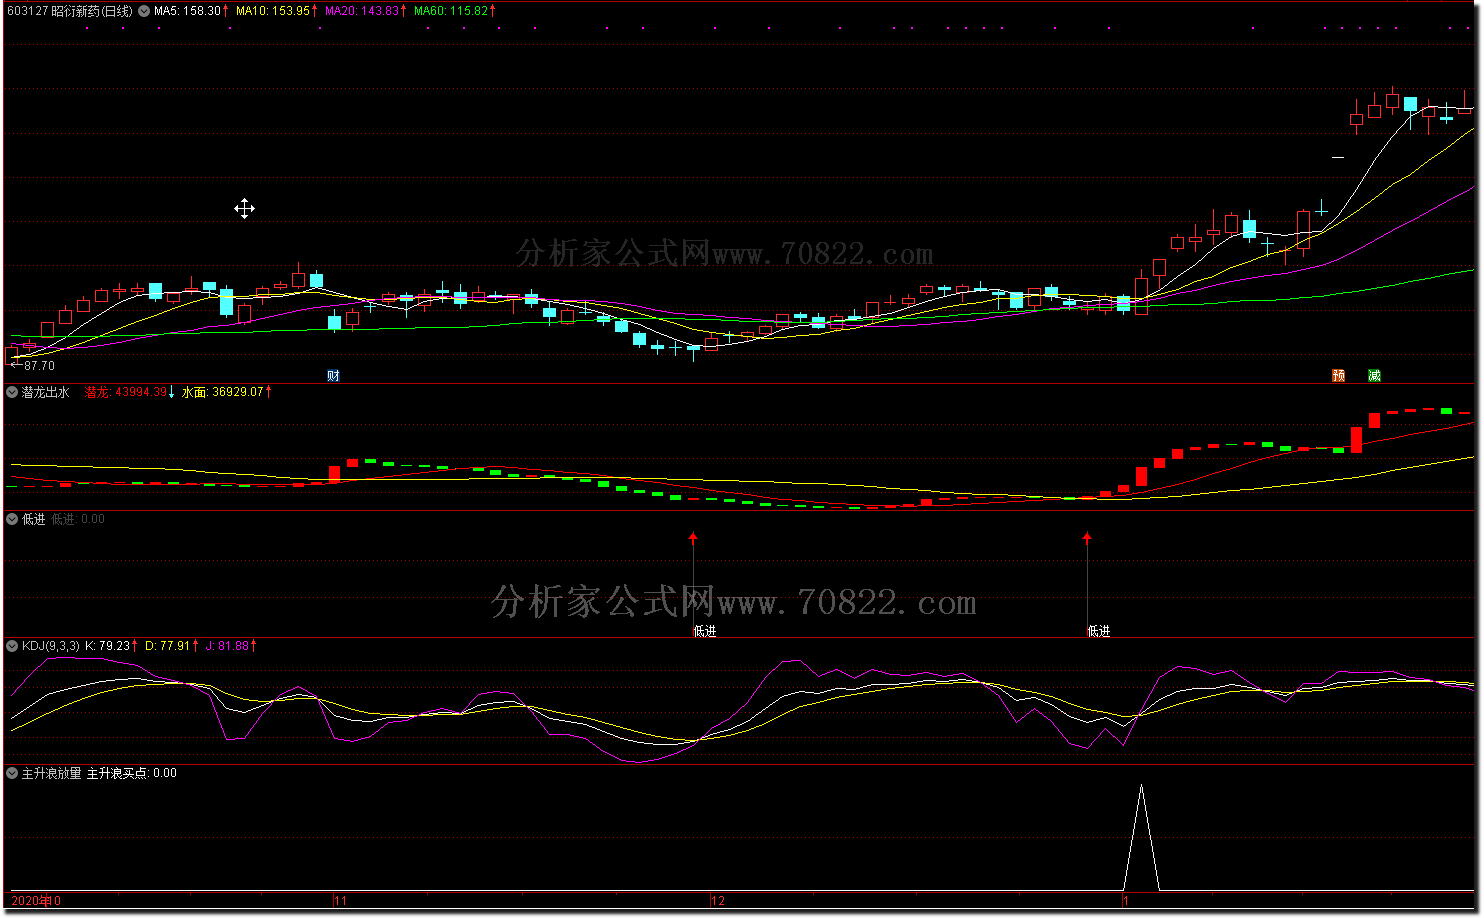This screenshot has height=918, width=1484.
Task: Click the second 低进 signal label near January
Action: tap(1099, 631)
